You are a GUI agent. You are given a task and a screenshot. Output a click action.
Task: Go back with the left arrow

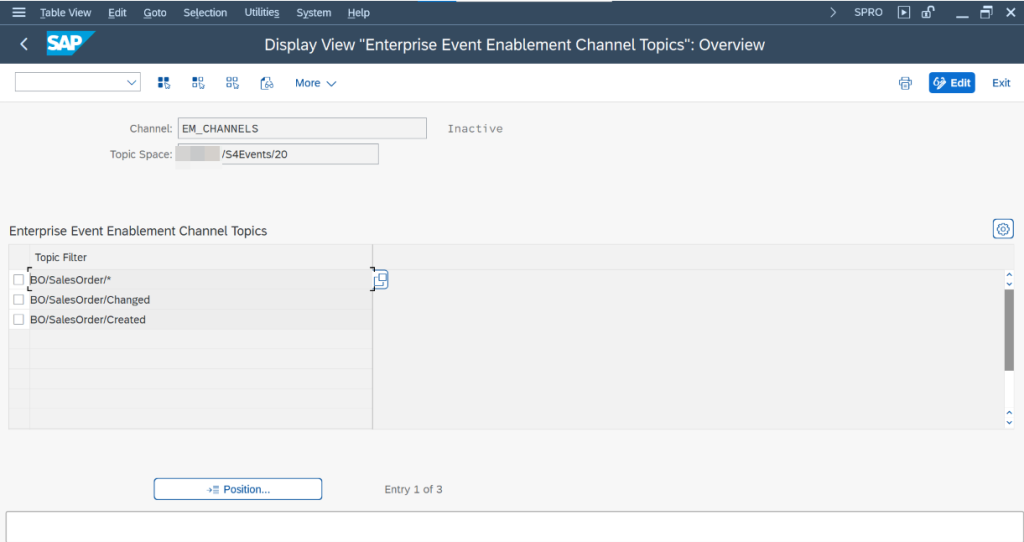coord(24,44)
